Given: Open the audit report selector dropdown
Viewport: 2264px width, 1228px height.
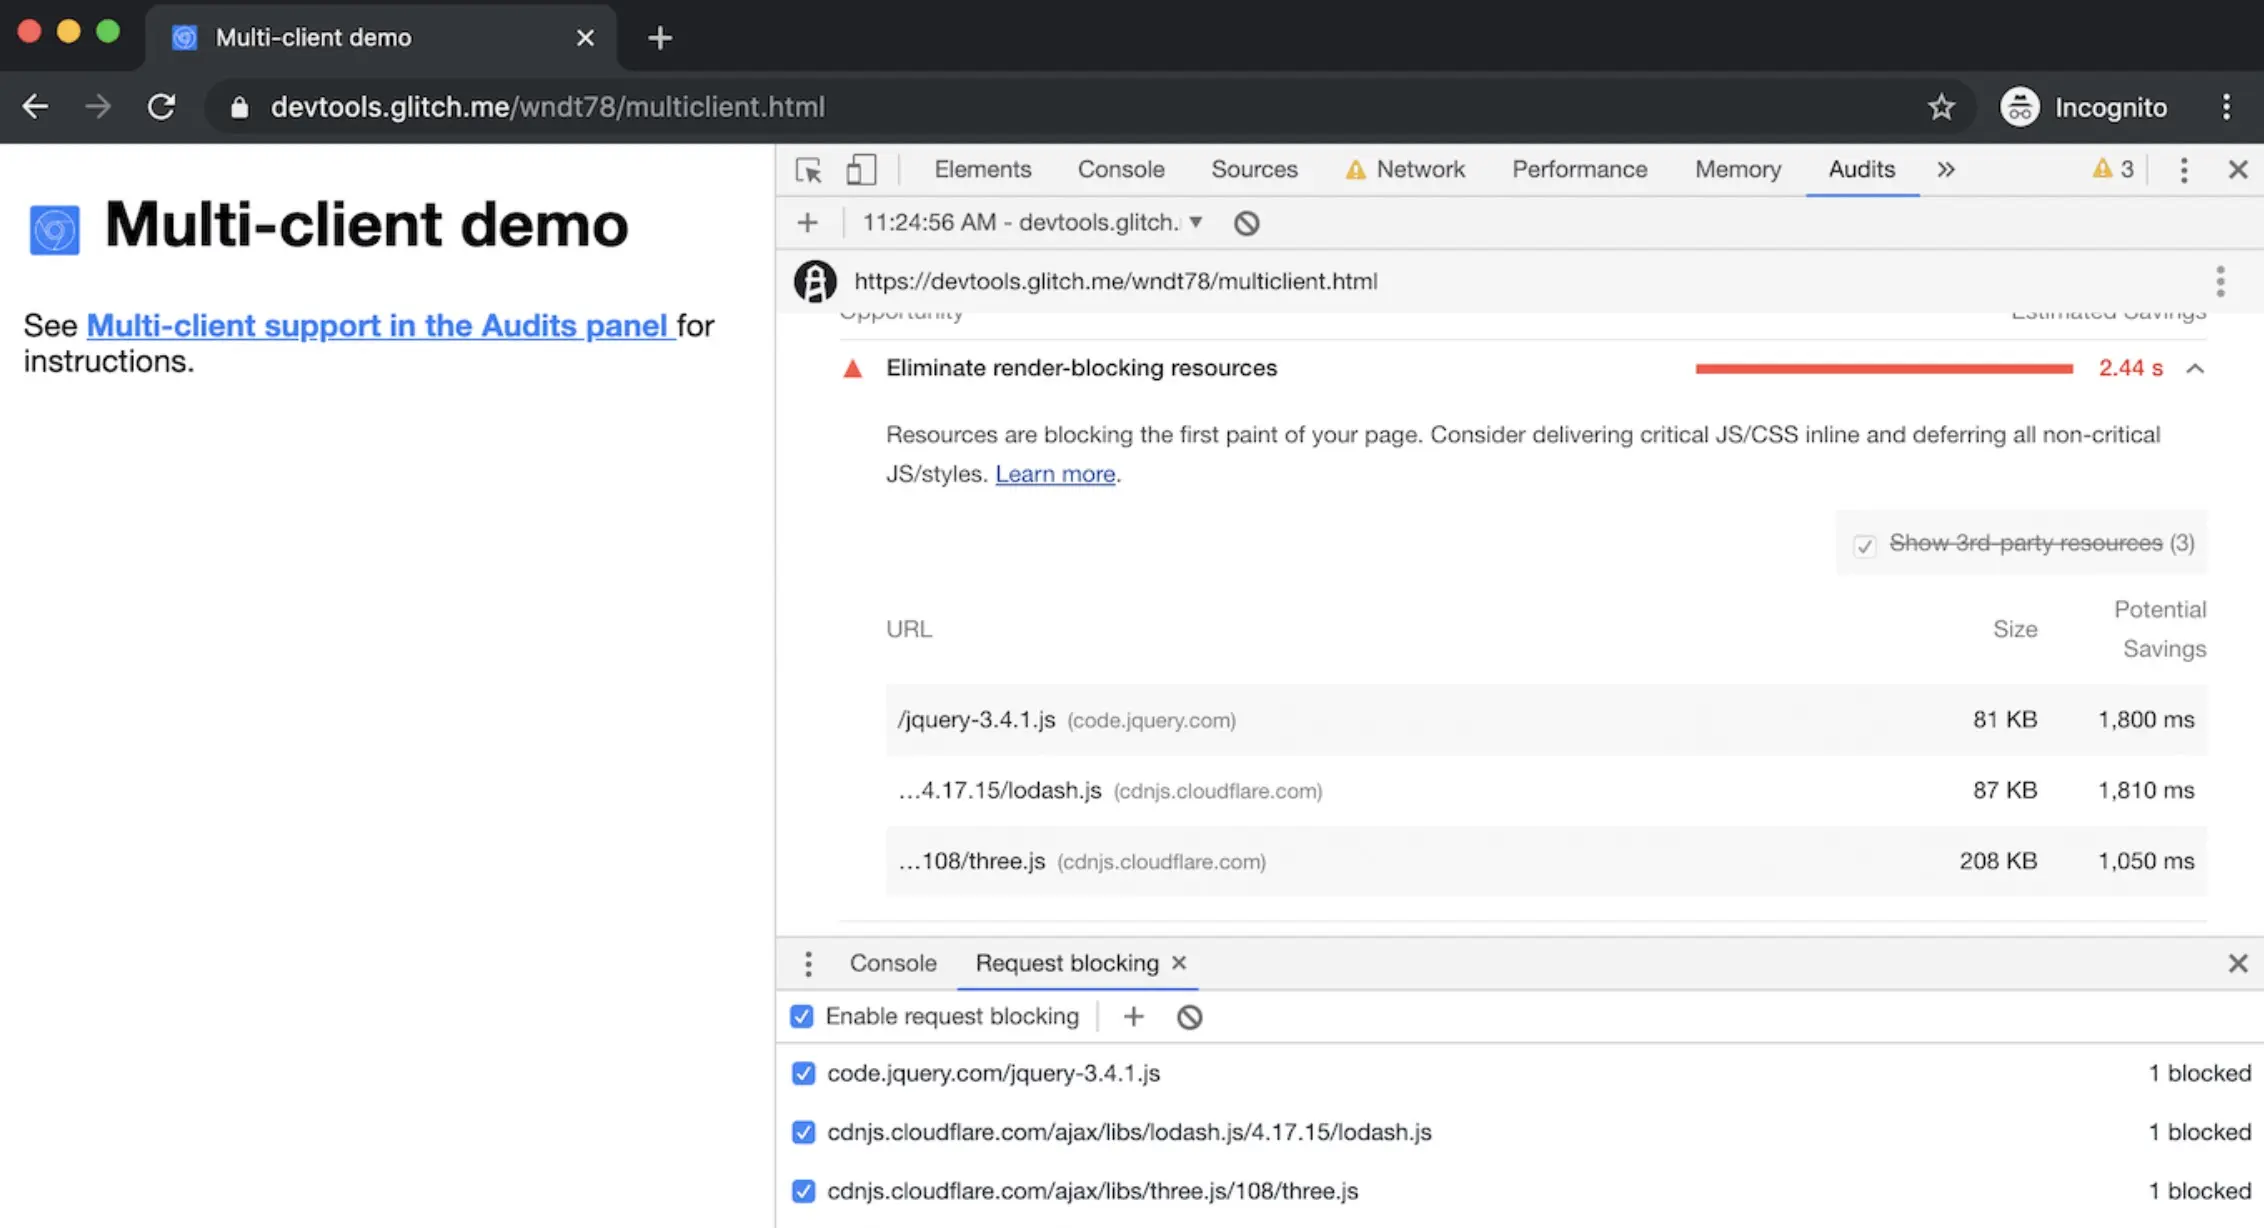Looking at the screenshot, I should click(x=1195, y=222).
